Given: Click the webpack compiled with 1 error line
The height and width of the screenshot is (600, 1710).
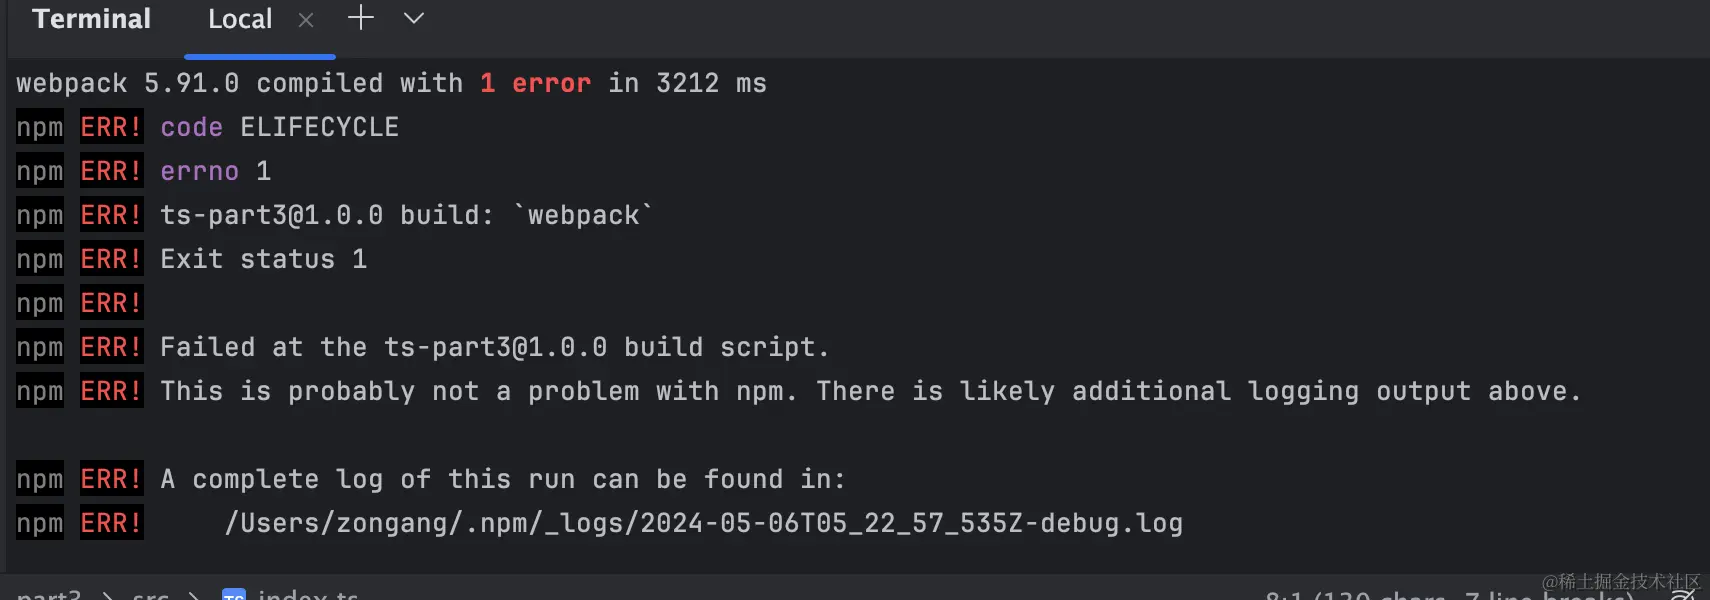Looking at the screenshot, I should [x=391, y=83].
